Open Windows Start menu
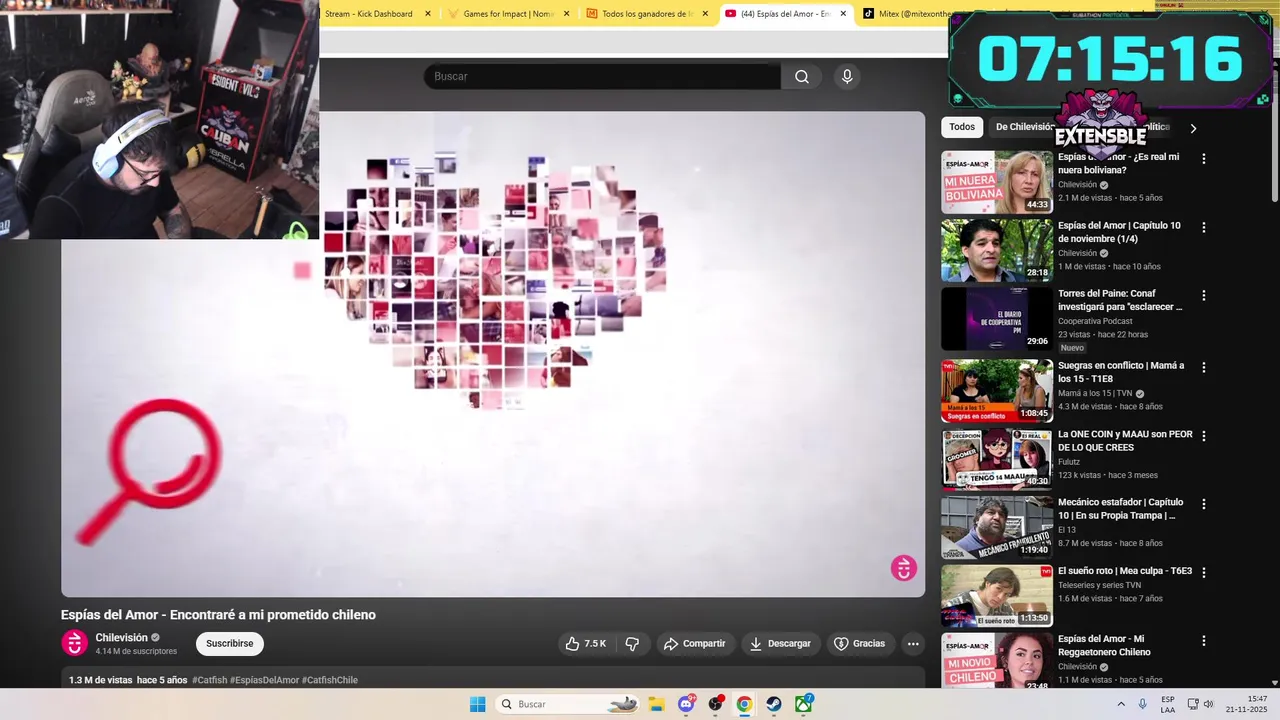The height and width of the screenshot is (720, 1280). point(478,704)
